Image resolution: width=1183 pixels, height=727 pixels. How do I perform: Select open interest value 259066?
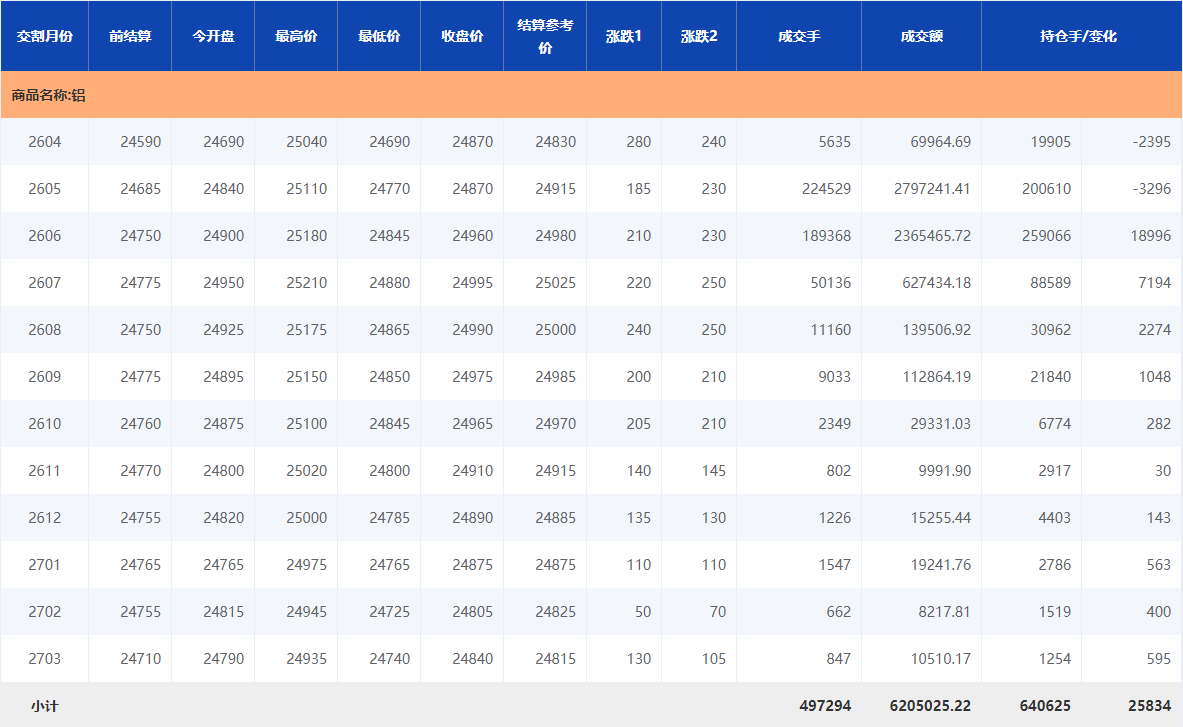tap(1046, 236)
